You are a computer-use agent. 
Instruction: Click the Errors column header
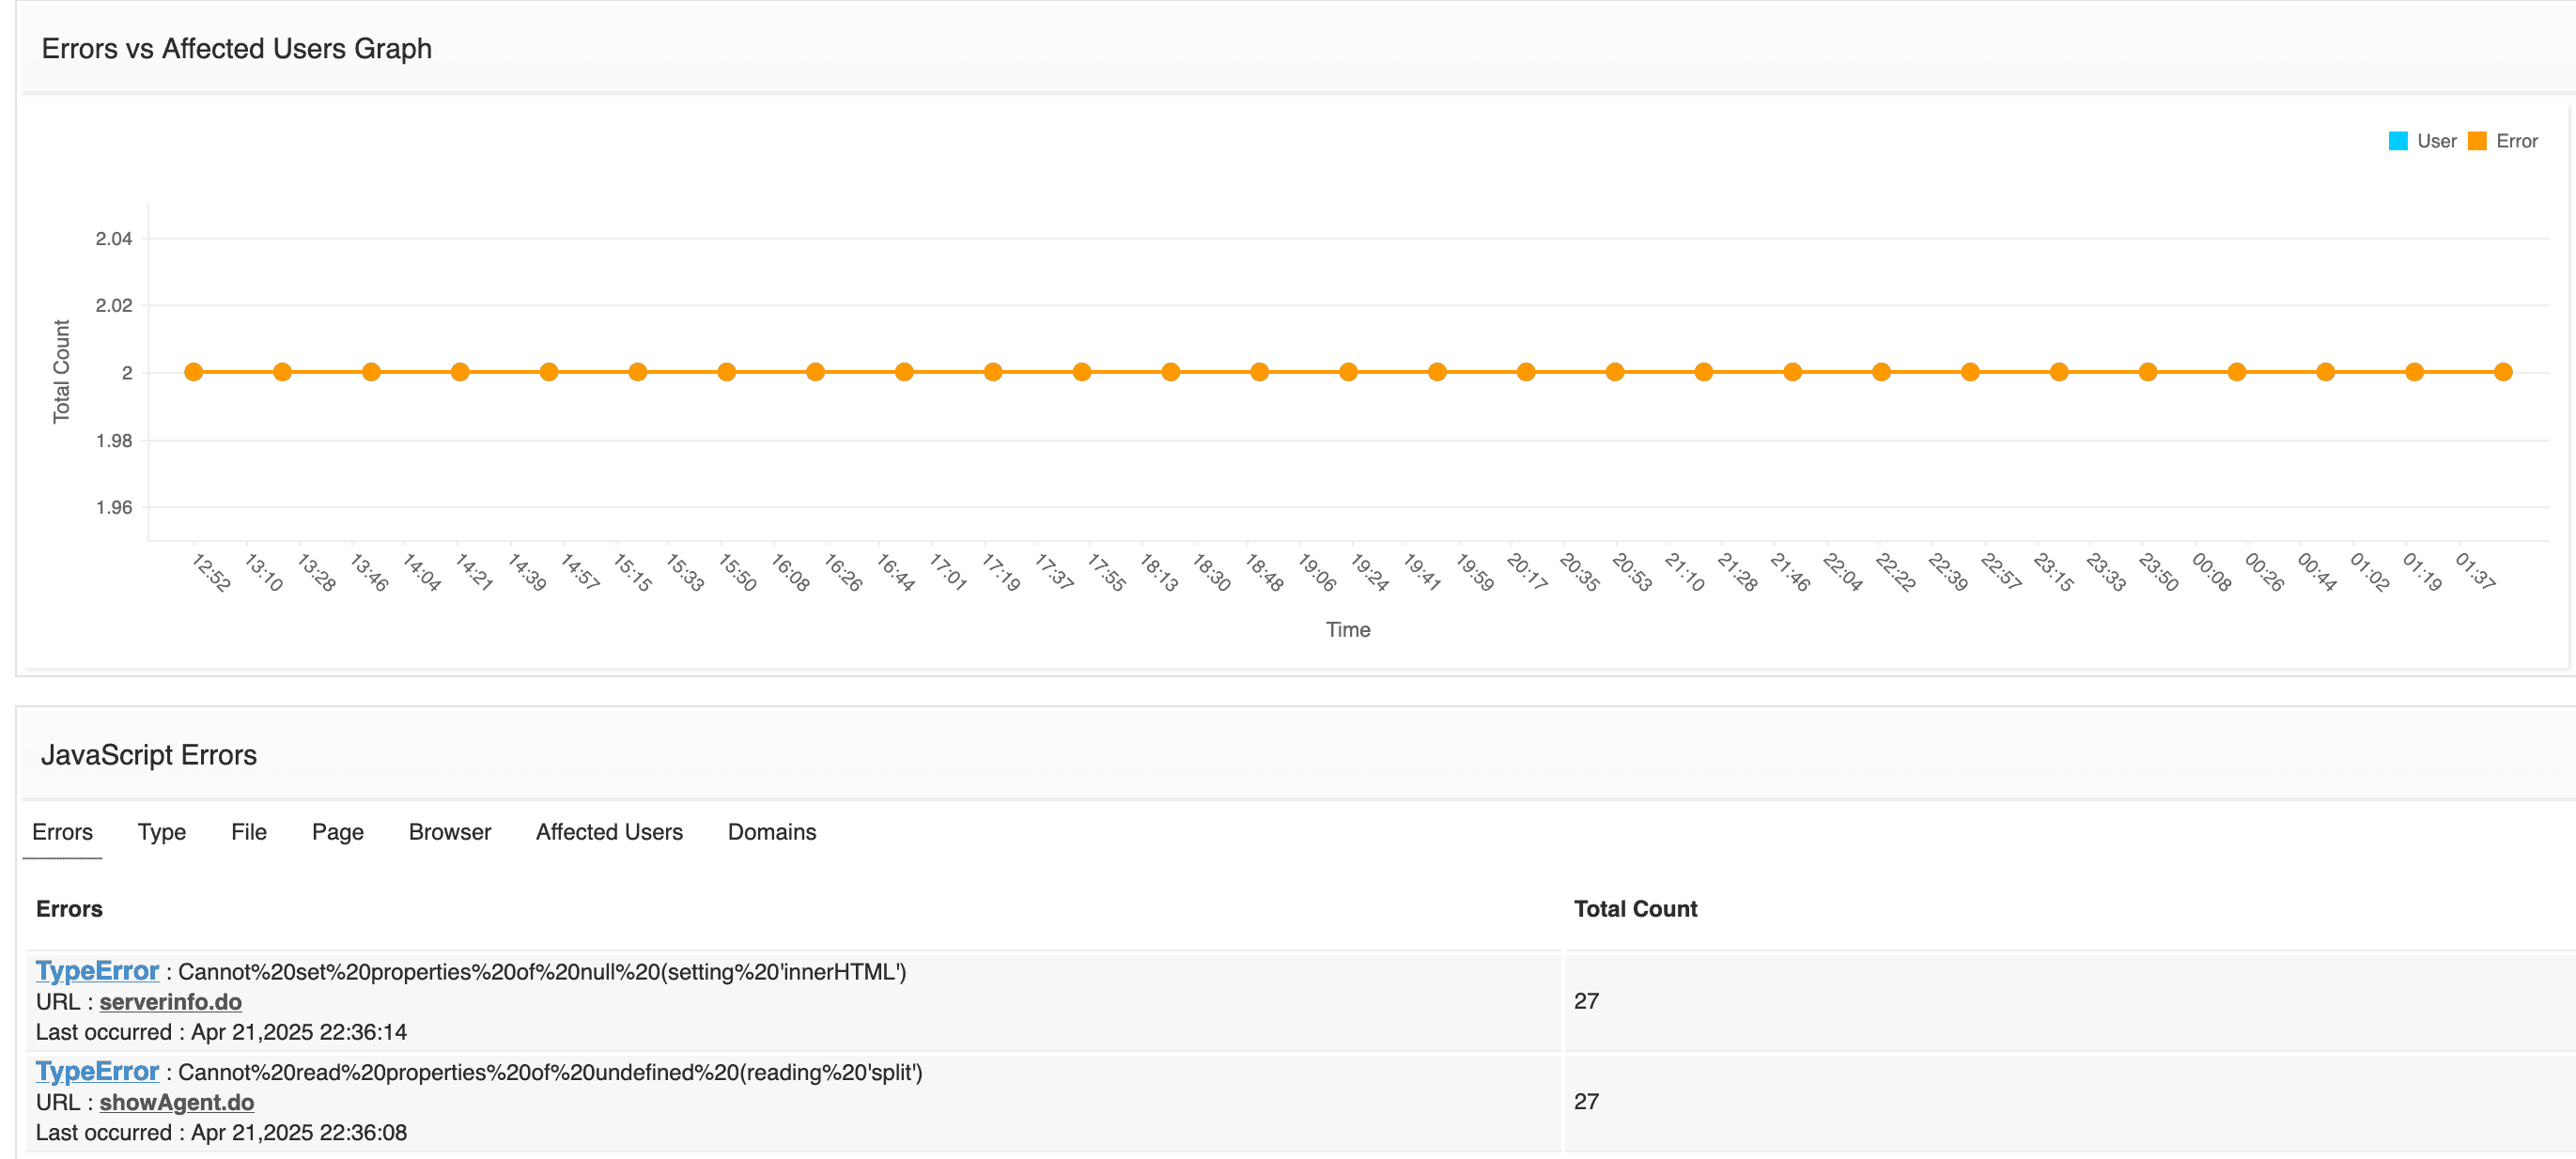[x=69, y=908]
